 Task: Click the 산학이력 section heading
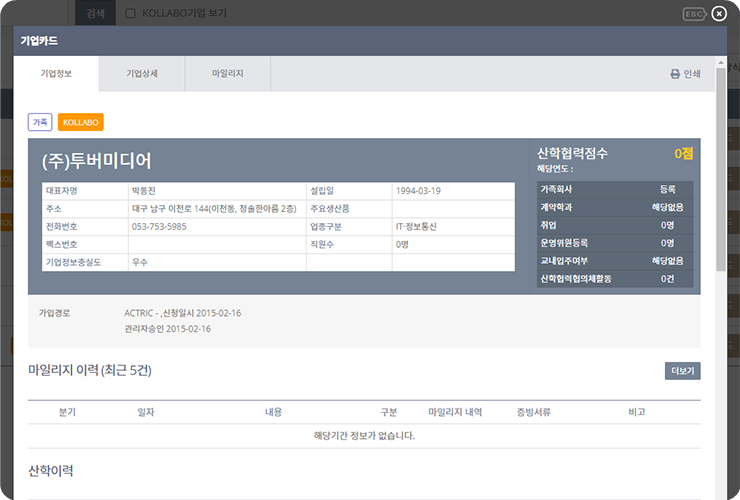[50, 471]
